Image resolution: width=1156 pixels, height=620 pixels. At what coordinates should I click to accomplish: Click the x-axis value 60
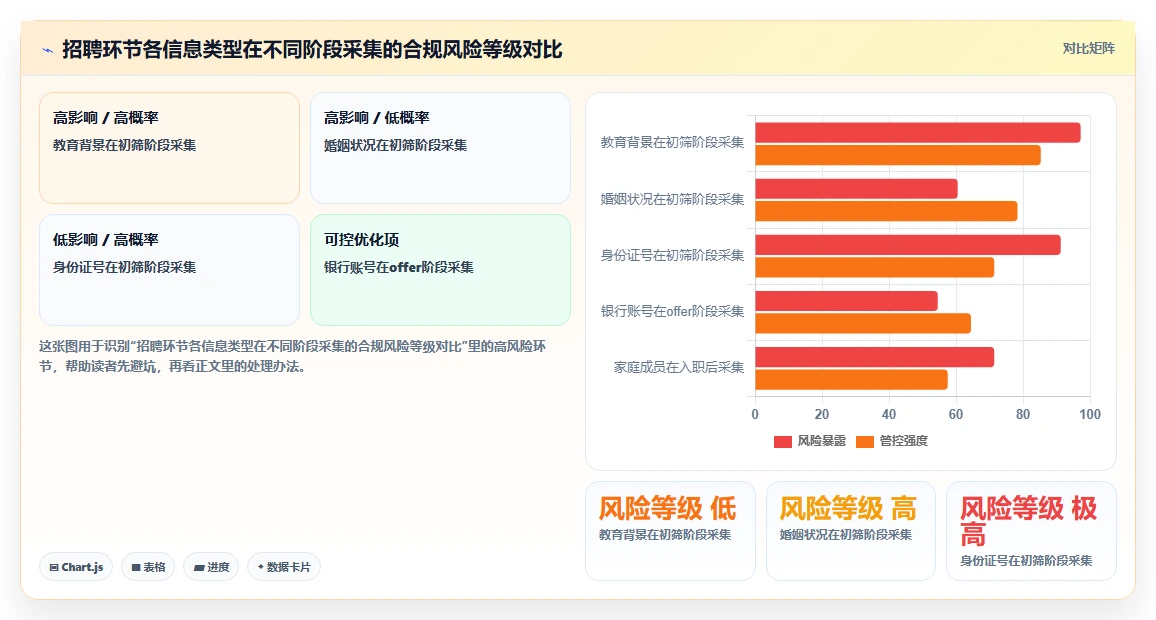955,414
